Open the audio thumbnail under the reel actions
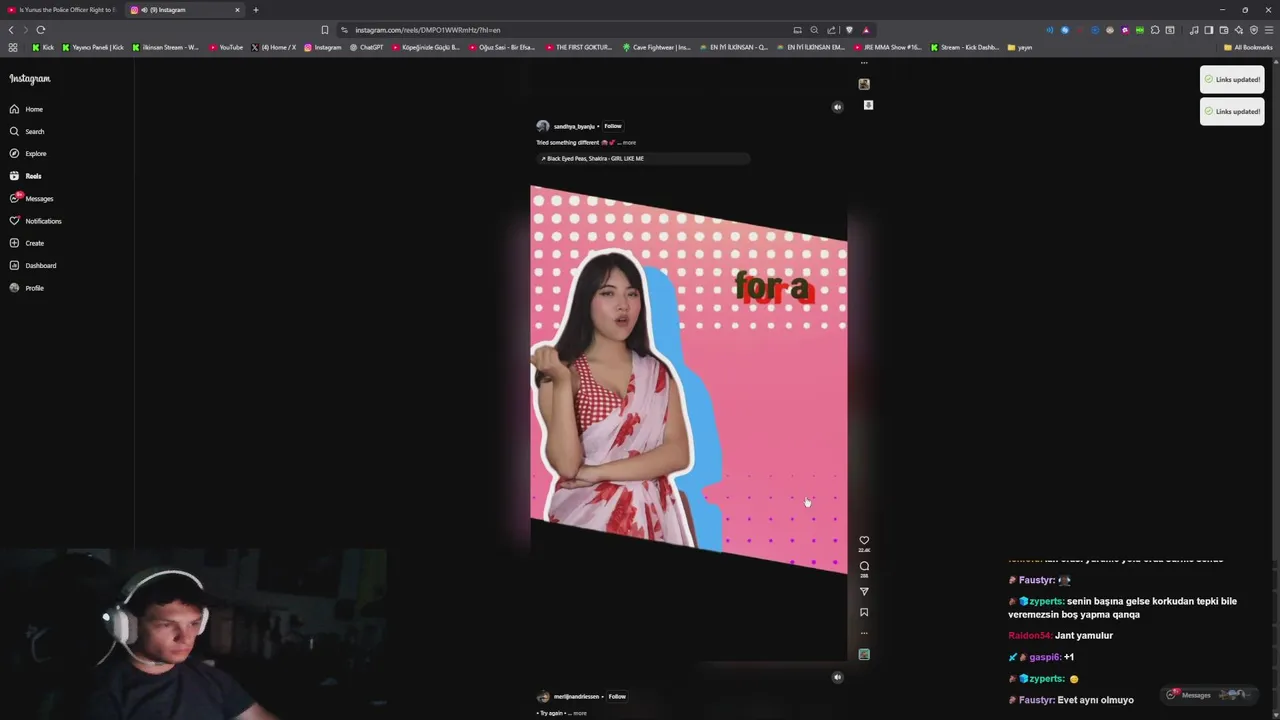Viewport: 1280px width, 720px height. coord(864,654)
